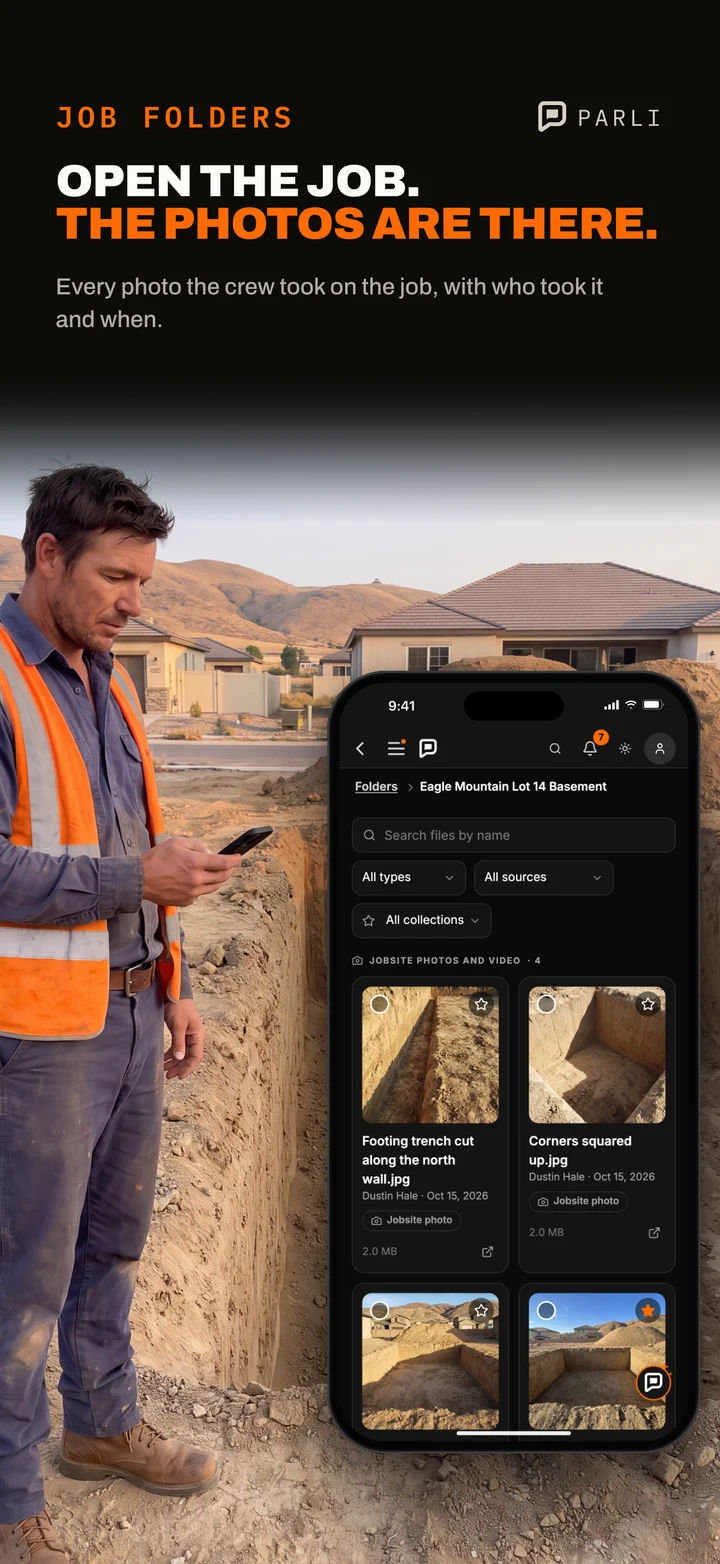Open the Corners squared up thumbnail

[597, 1055]
